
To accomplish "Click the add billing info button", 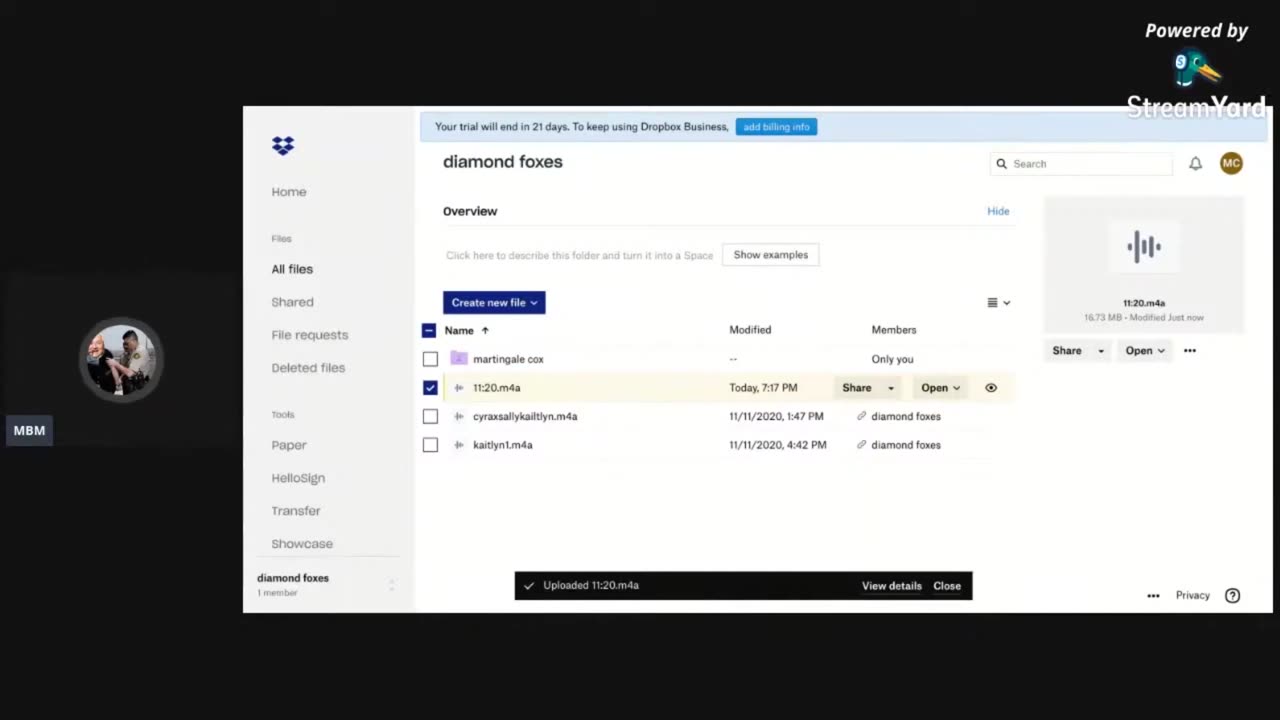I will [x=776, y=127].
